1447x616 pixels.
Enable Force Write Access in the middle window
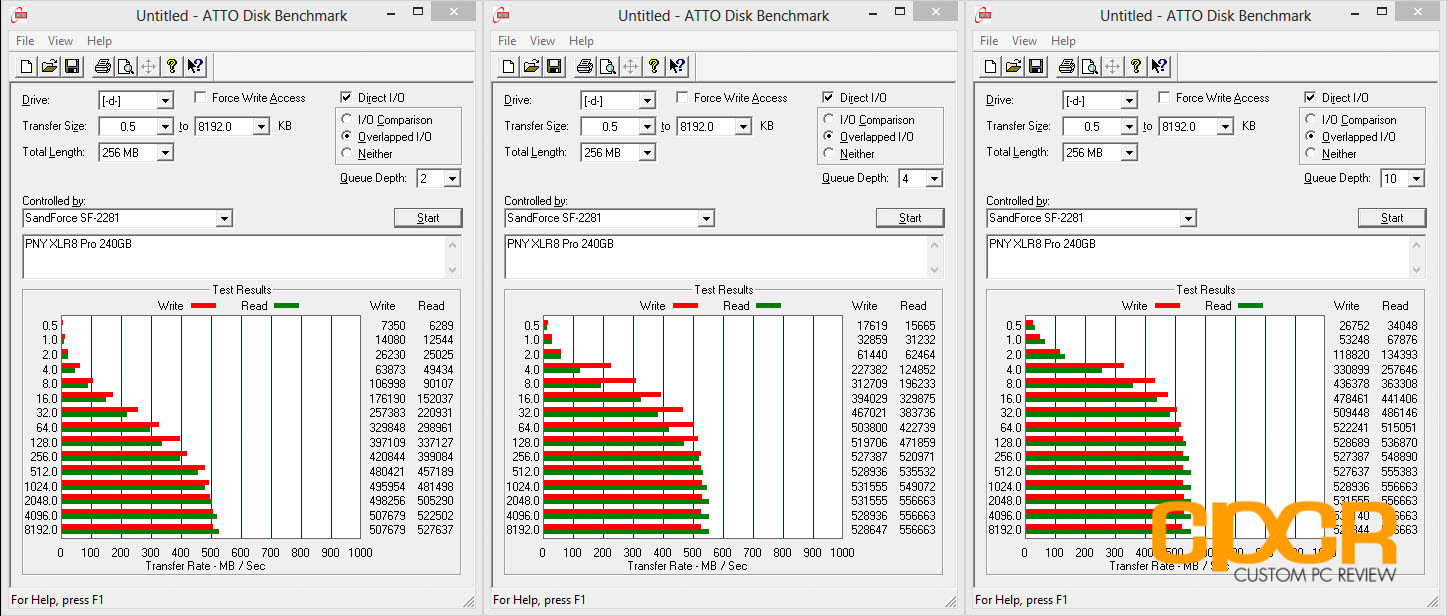click(x=682, y=98)
